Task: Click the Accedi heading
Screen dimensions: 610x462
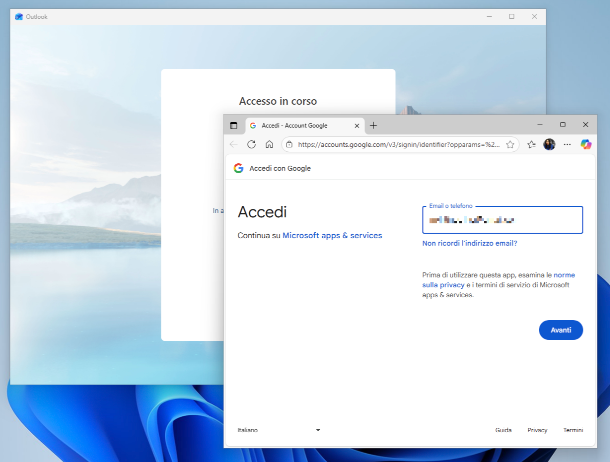Action: coord(262,212)
